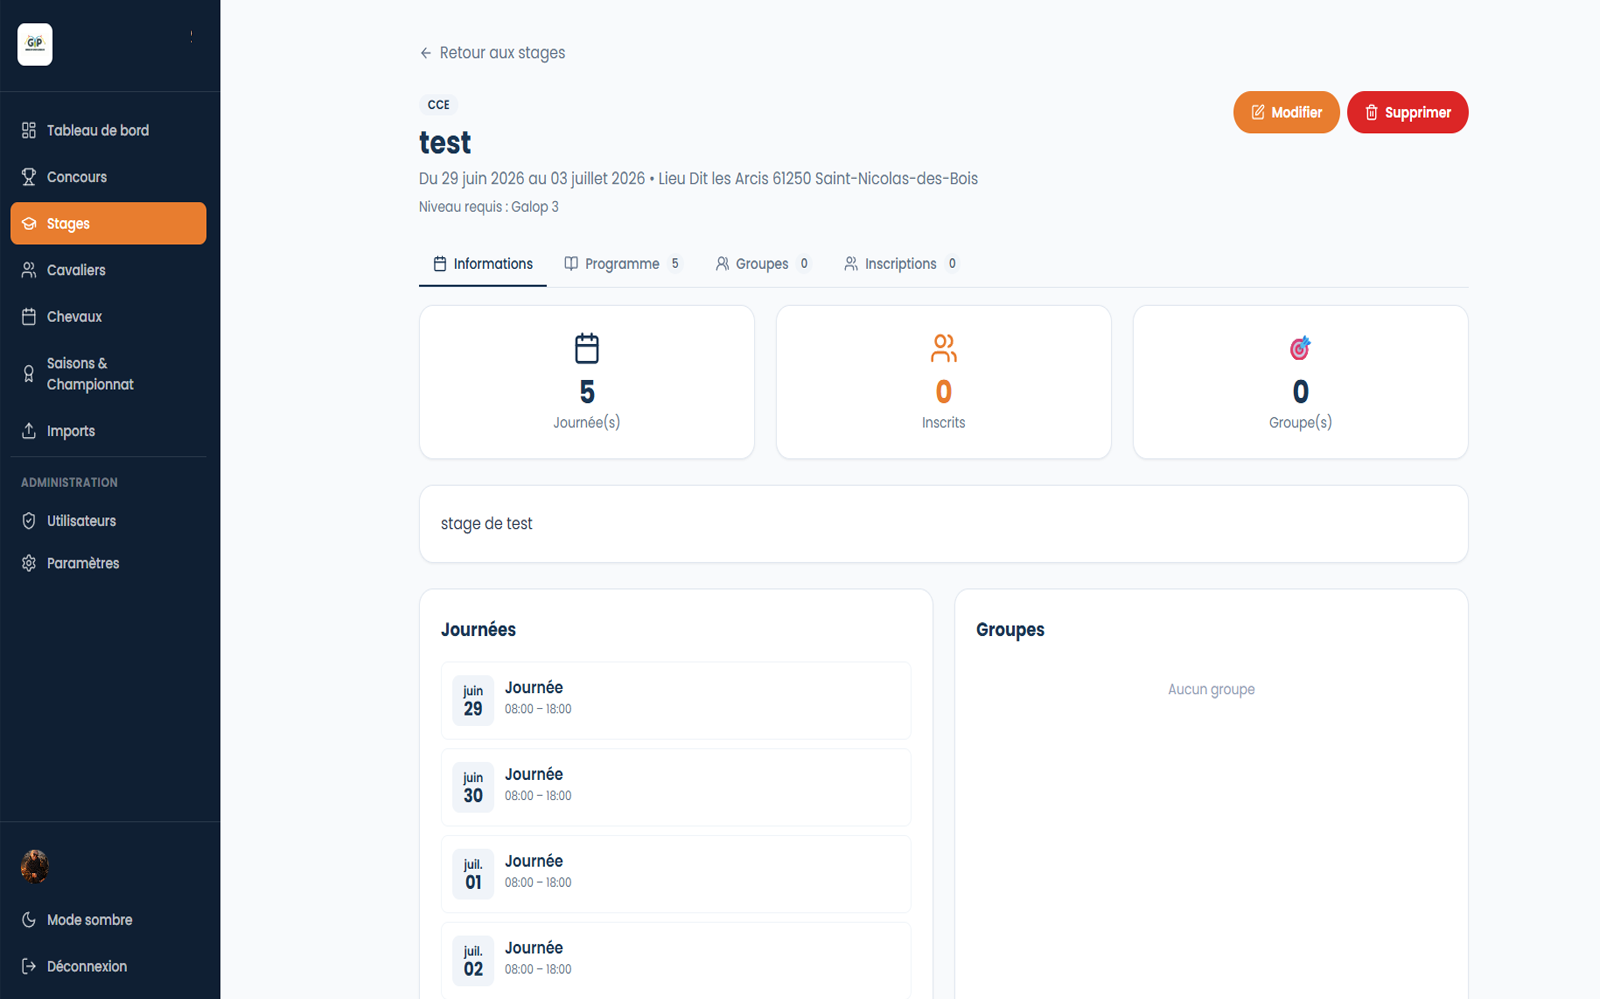Viewport: 1600px width, 1000px height.
Task: Click the ADMINISTRATION section label
Action: 69,483
